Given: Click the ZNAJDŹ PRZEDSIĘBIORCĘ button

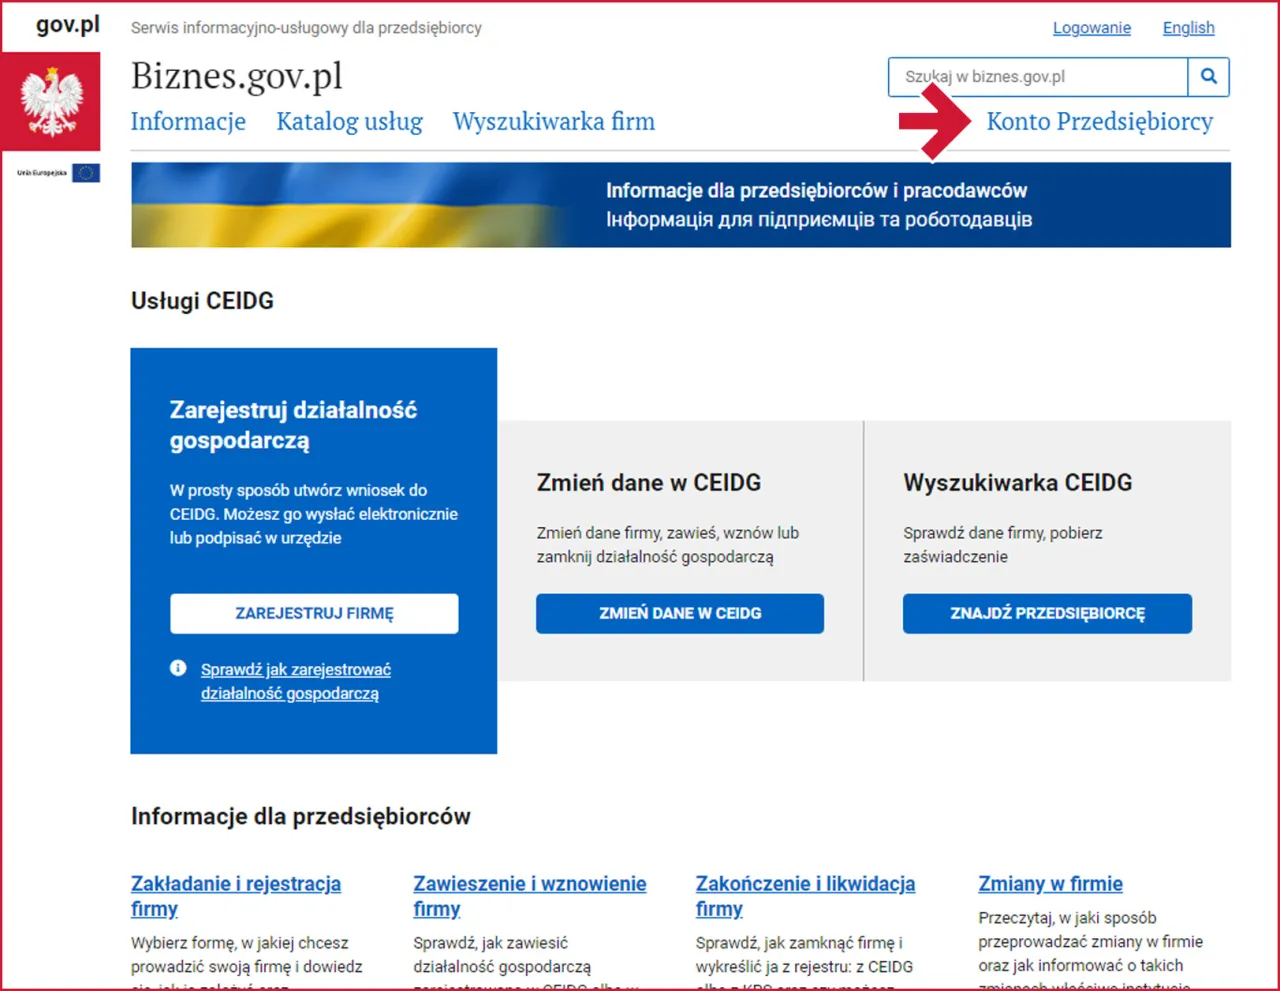Looking at the screenshot, I should coord(1047,613).
